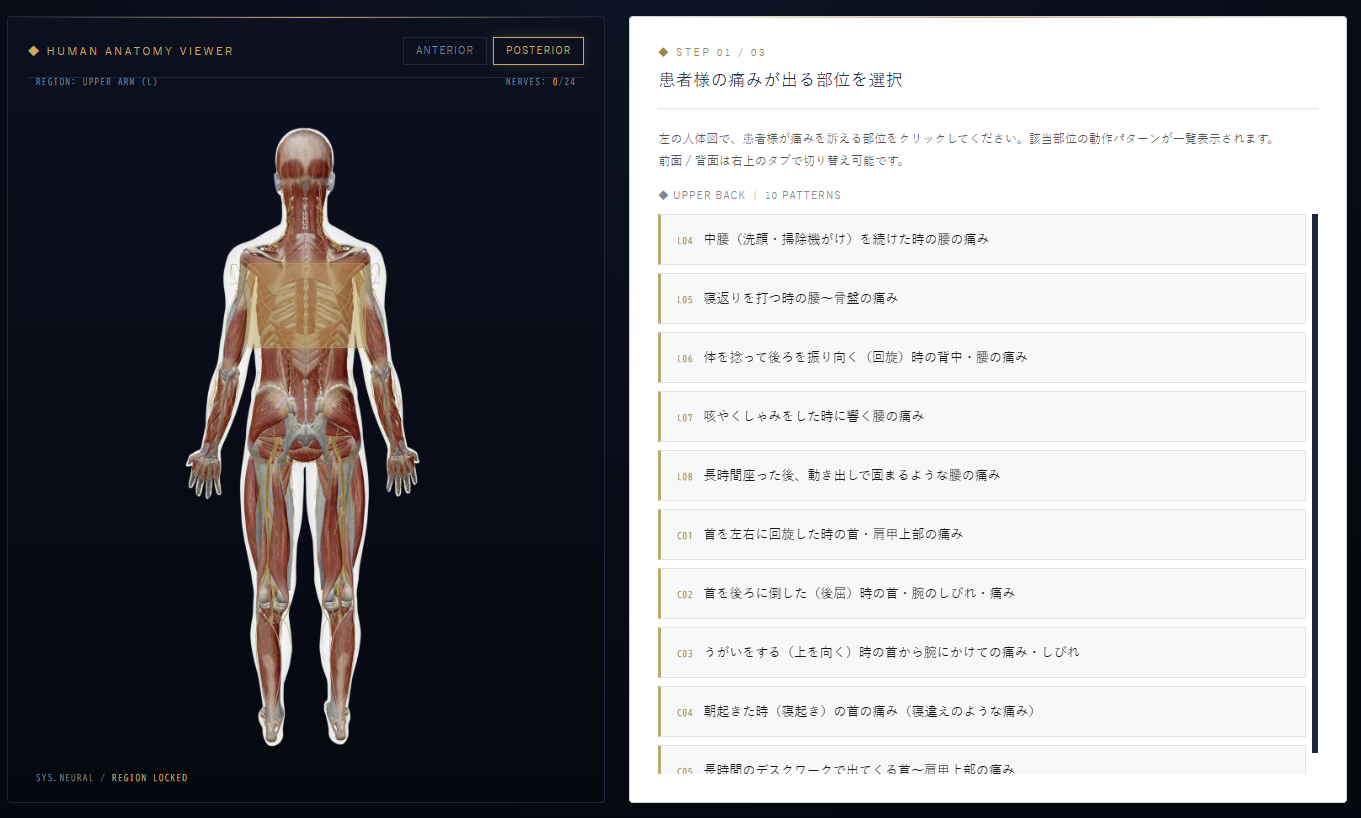Click the HUMAN ANATOMY VIEWER title
Image resolution: width=1361 pixels, height=818 pixels.
click(x=140, y=51)
